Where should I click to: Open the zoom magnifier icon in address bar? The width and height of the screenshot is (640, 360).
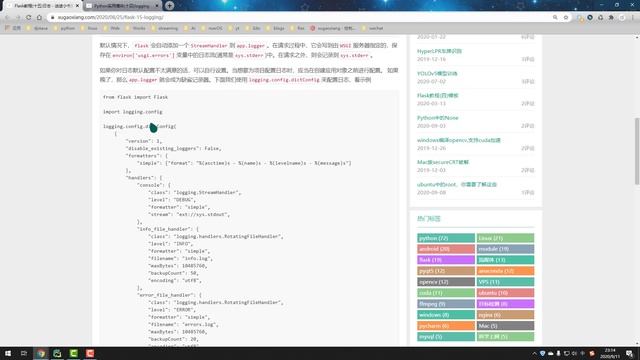tap(555, 17)
